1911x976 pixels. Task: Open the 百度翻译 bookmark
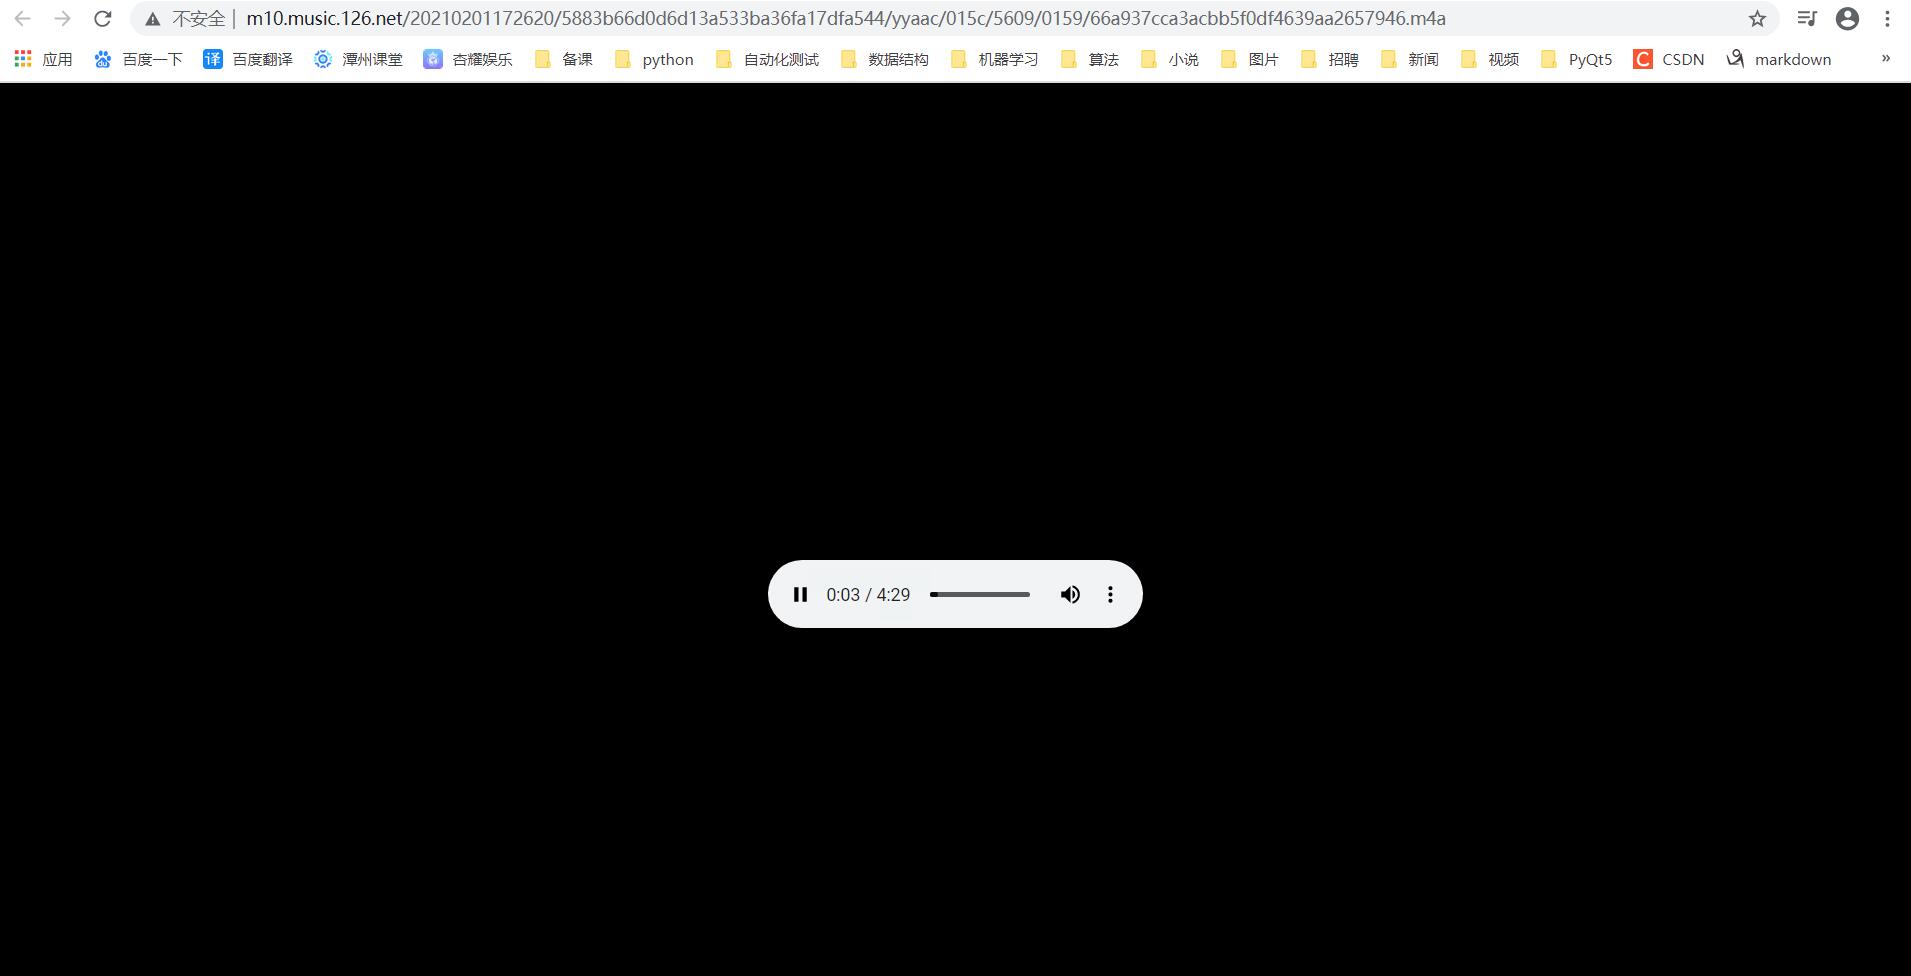coord(248,59)
